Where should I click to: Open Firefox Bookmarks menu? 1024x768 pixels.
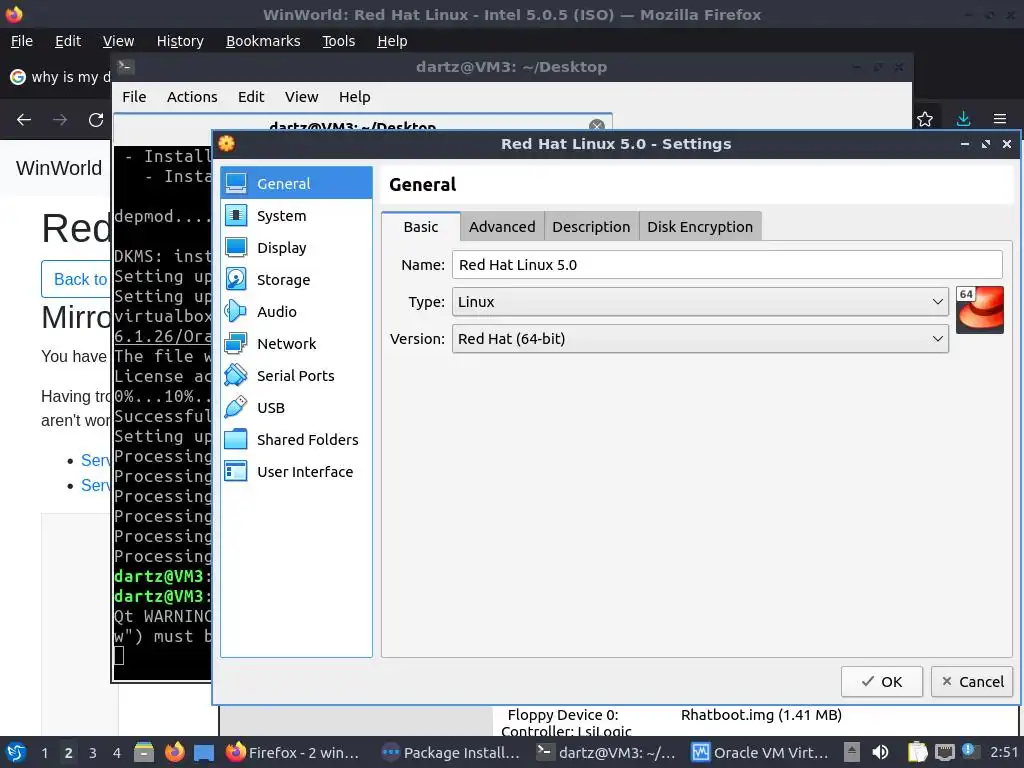[x=263, y=41]
